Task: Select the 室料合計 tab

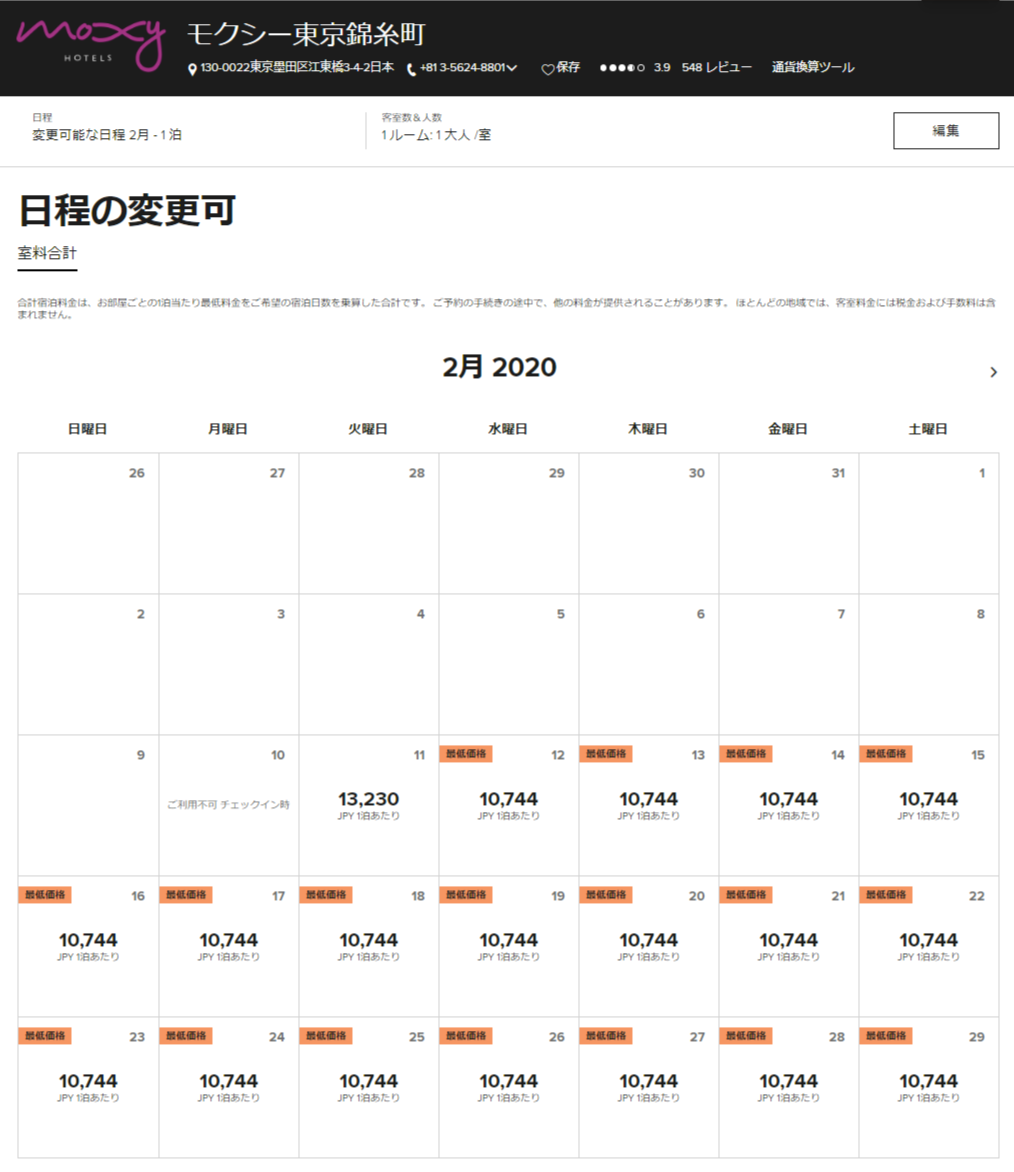Action: [x=47, y=253]
